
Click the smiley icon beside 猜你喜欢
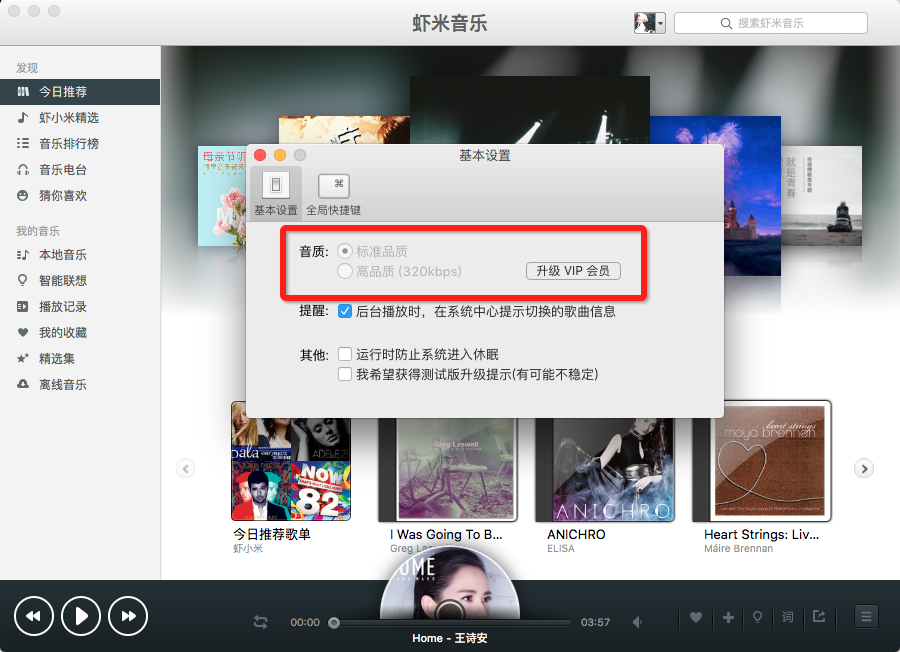(22, 196)
